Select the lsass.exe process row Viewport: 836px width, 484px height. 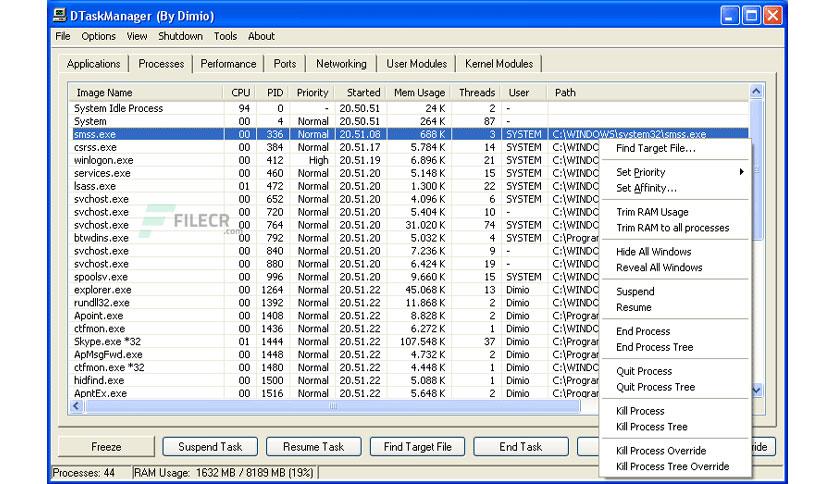336,186
